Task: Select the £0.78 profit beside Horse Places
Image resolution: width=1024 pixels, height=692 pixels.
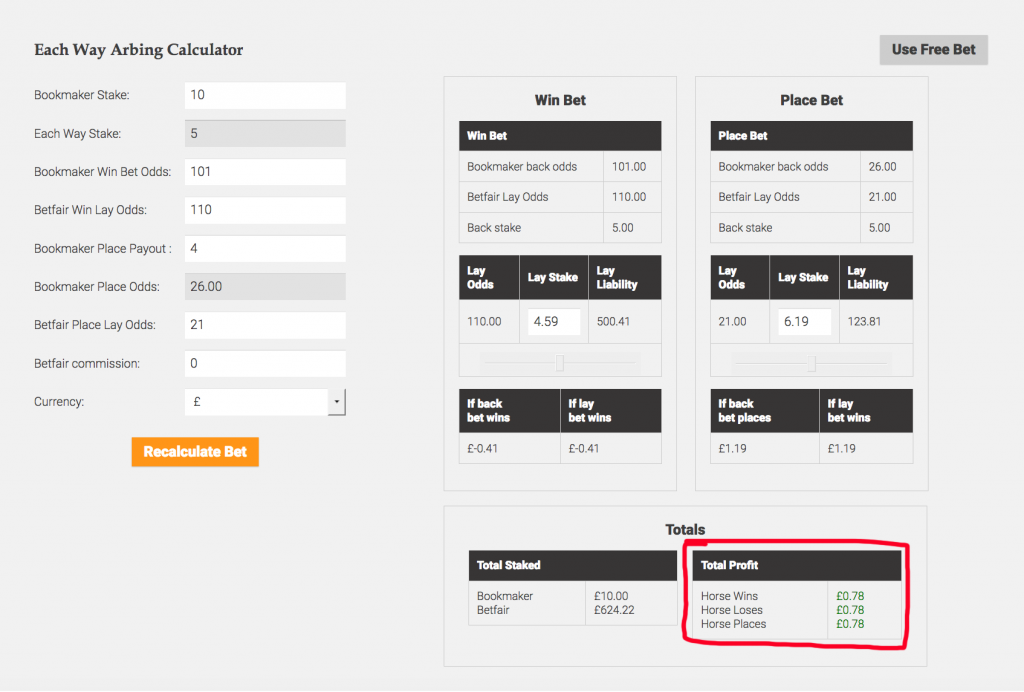Action: pos(850,624)
